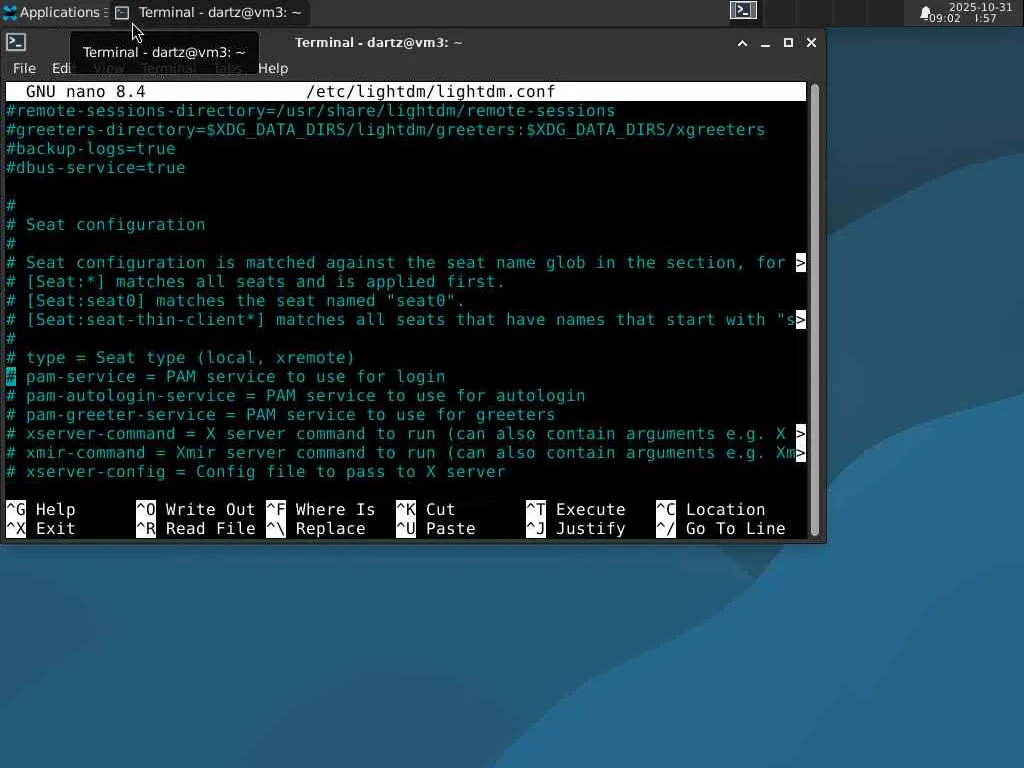Click the Terminal taskbar button in top panel
Viewport: 1024px width, 768px height.
coord(209,12)
